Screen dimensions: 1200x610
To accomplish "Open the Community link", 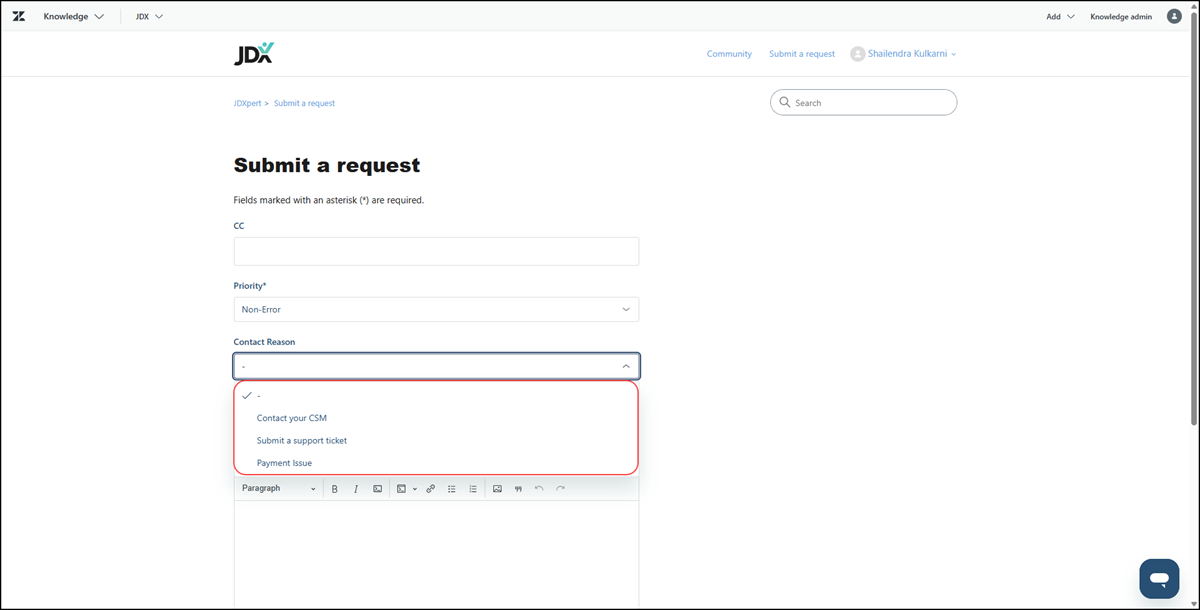I will [729, 54].
